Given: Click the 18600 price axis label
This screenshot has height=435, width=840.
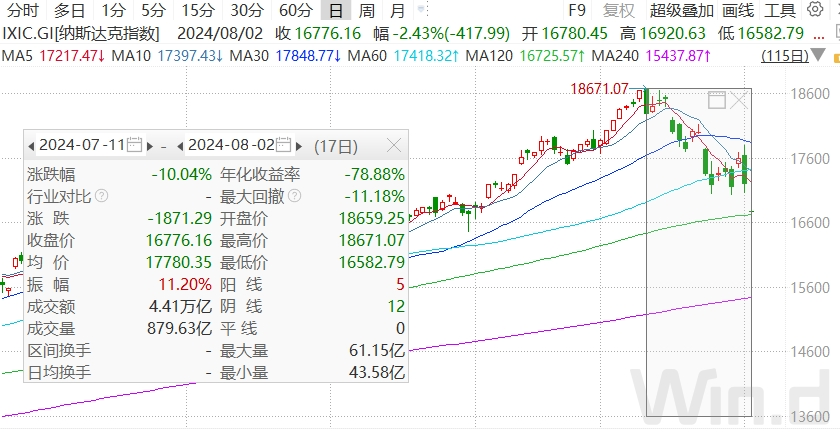Looking at the screenshot, I should [x=810, y=94].
